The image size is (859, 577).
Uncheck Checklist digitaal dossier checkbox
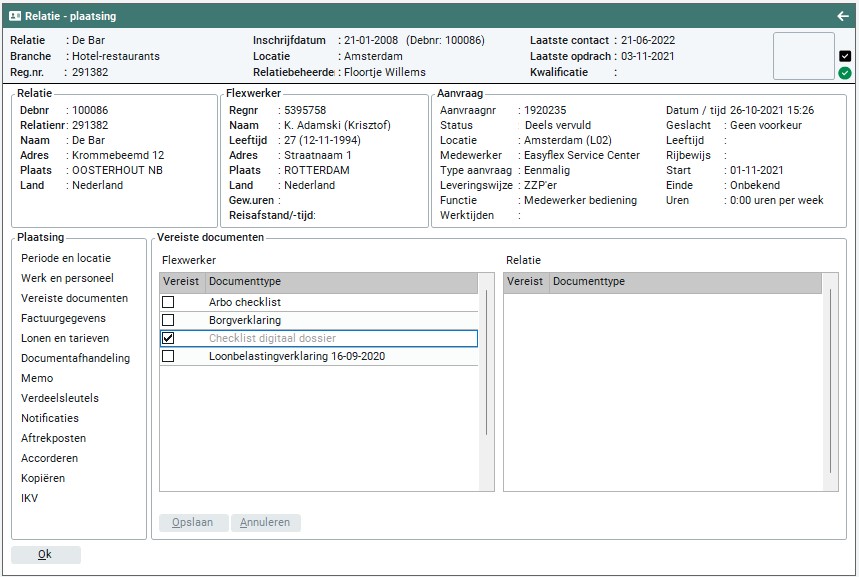(x=168, y=338)
